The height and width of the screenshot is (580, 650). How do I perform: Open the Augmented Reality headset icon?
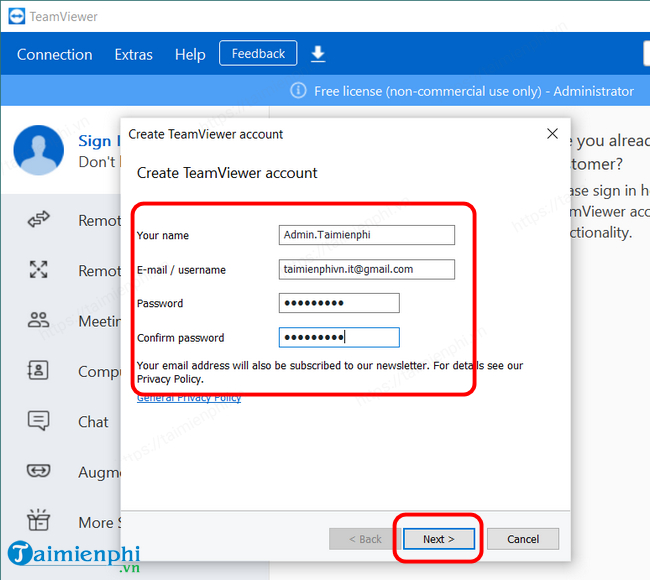coord(39,471)
